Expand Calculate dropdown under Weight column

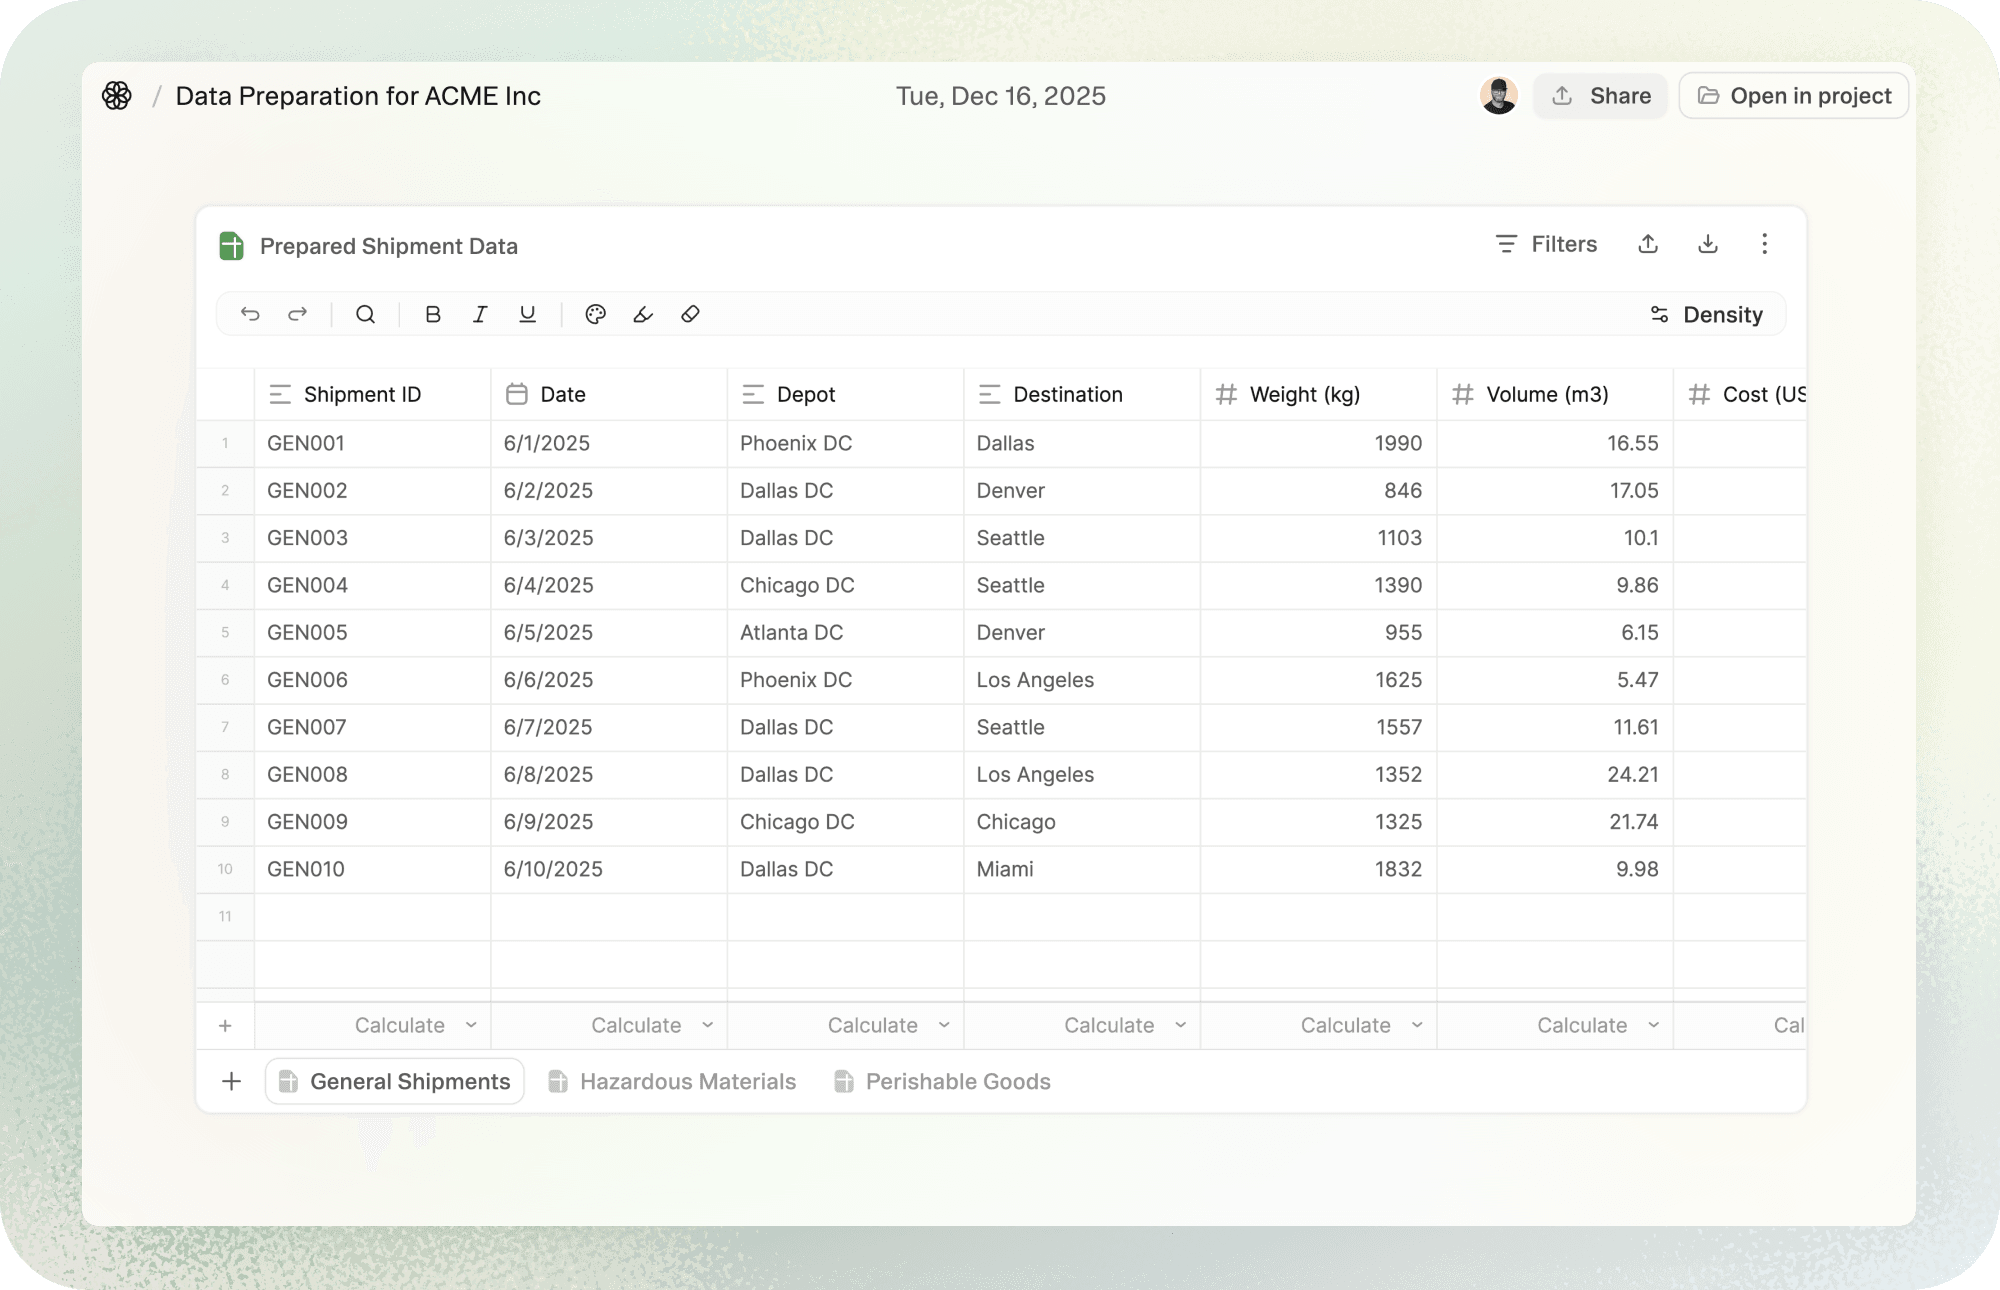1361,1025
